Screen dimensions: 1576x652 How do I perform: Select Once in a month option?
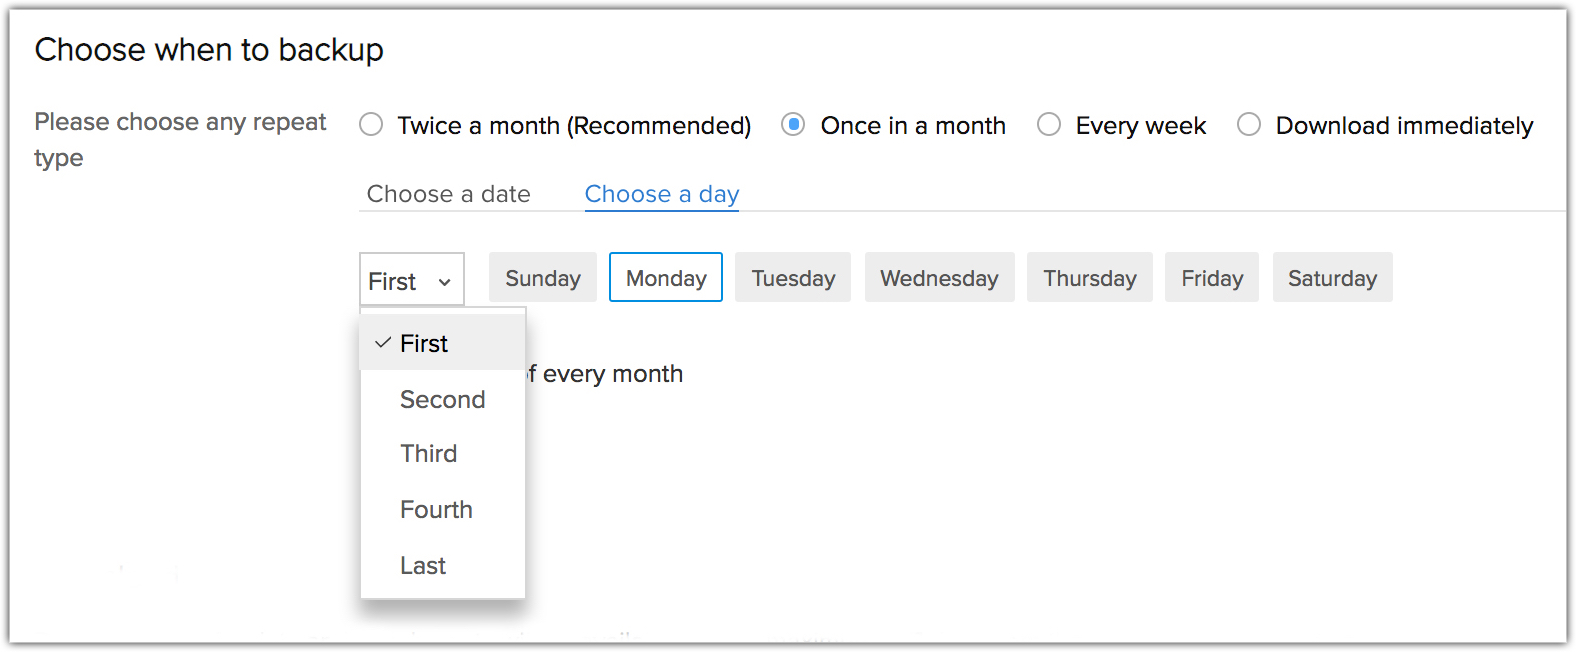click(793, 125)
